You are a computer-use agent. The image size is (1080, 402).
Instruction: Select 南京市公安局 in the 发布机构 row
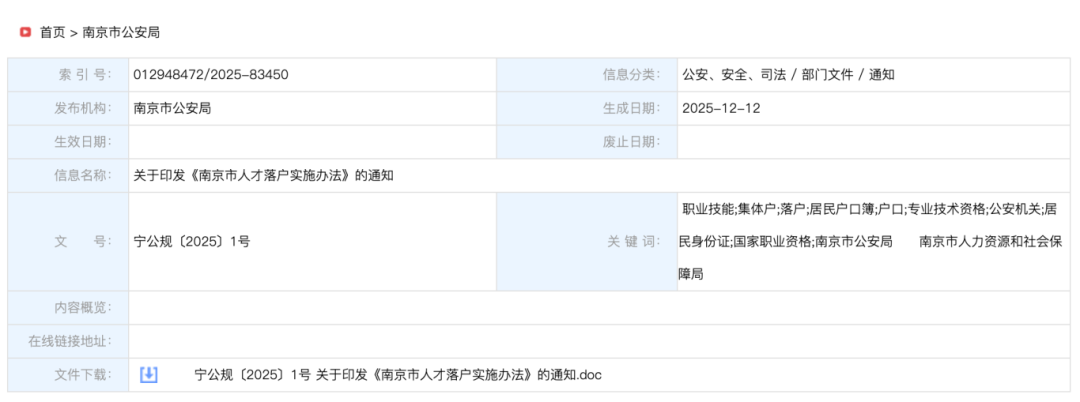coord(172,108)
